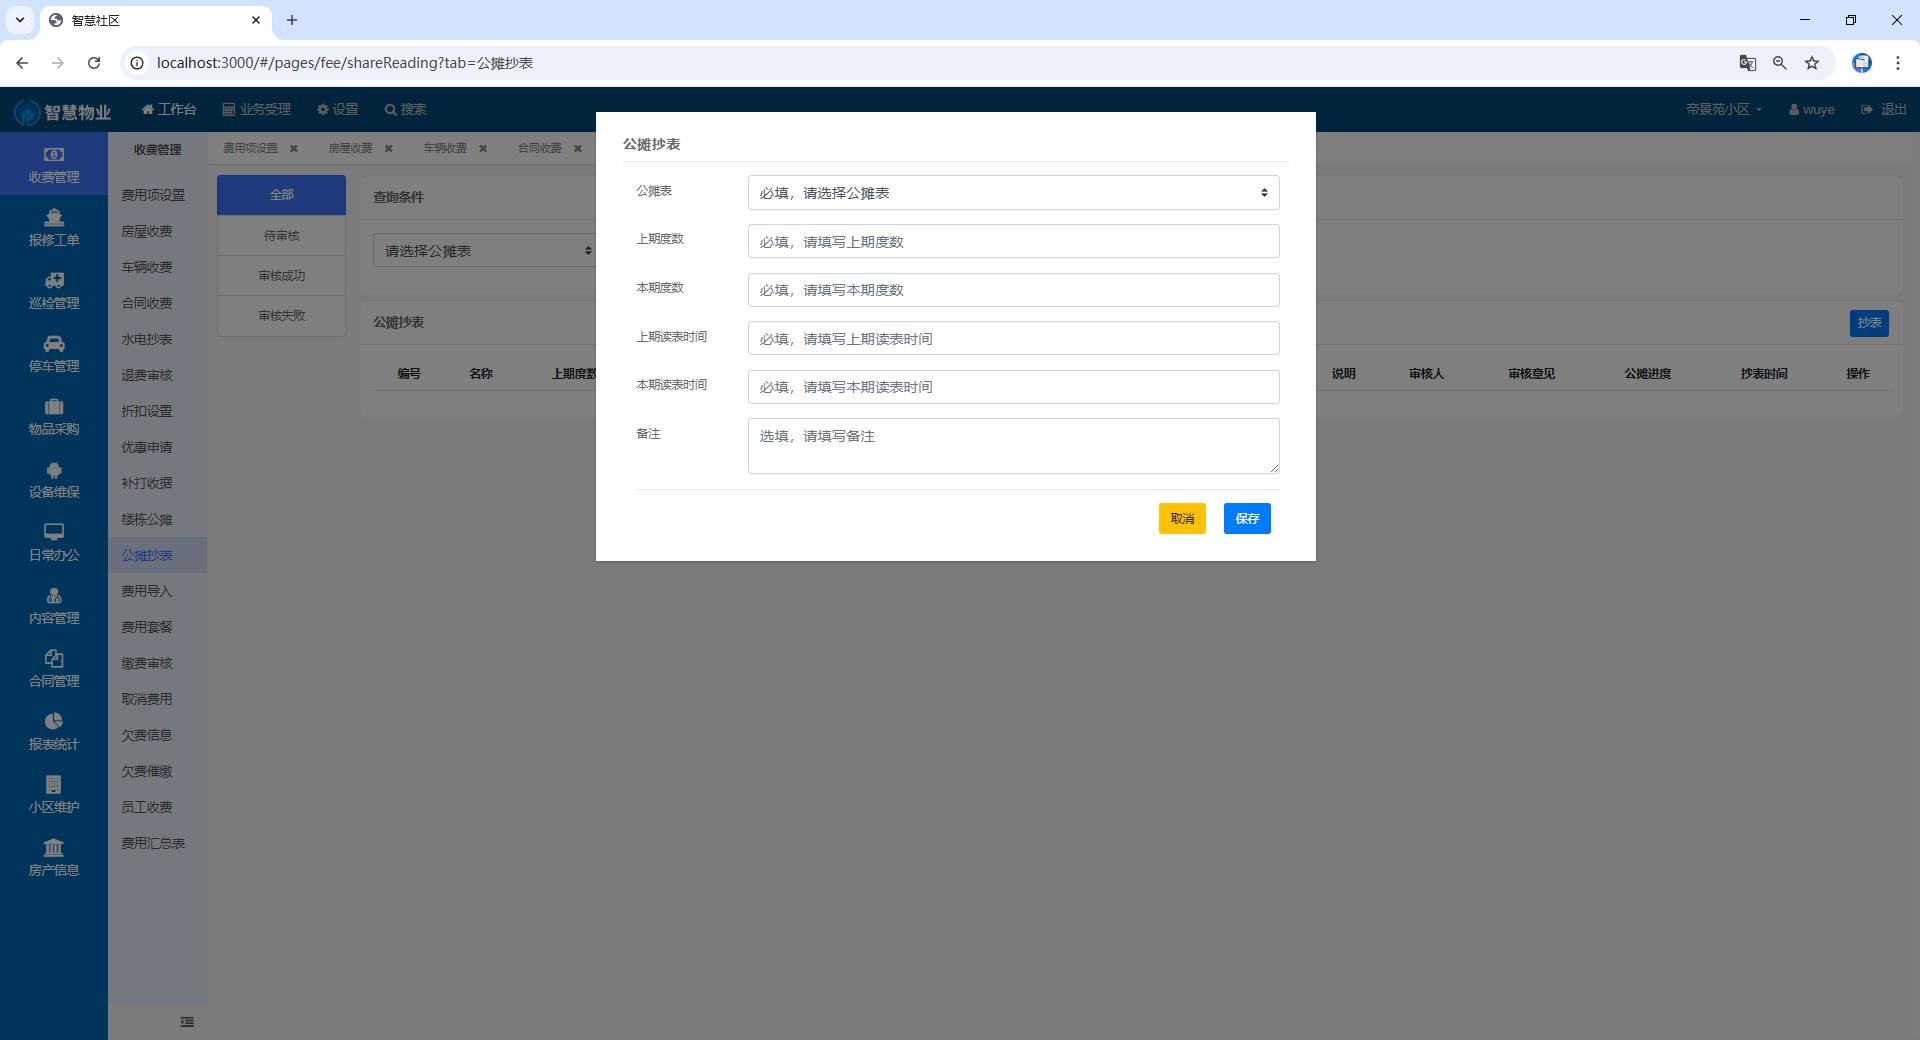Focus the 本期读表时间 input field

click(1013, 387)
